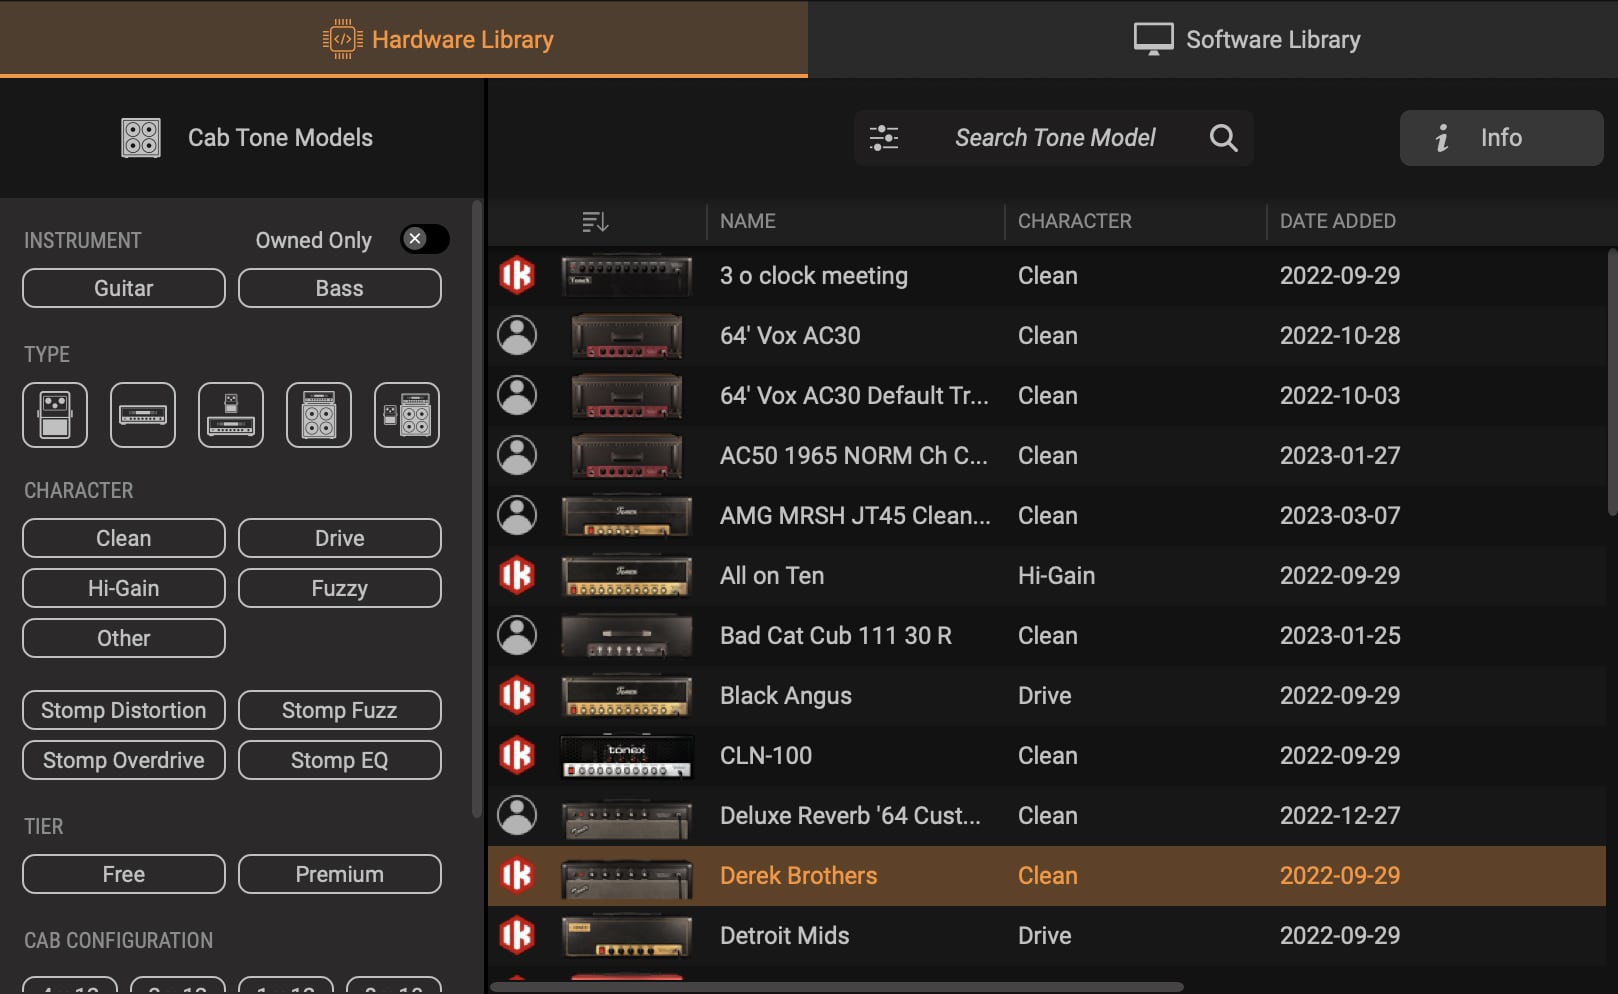Toggle the Clean character filter
The height and width of the screenshot is (994, 1618).
[124, 538]
